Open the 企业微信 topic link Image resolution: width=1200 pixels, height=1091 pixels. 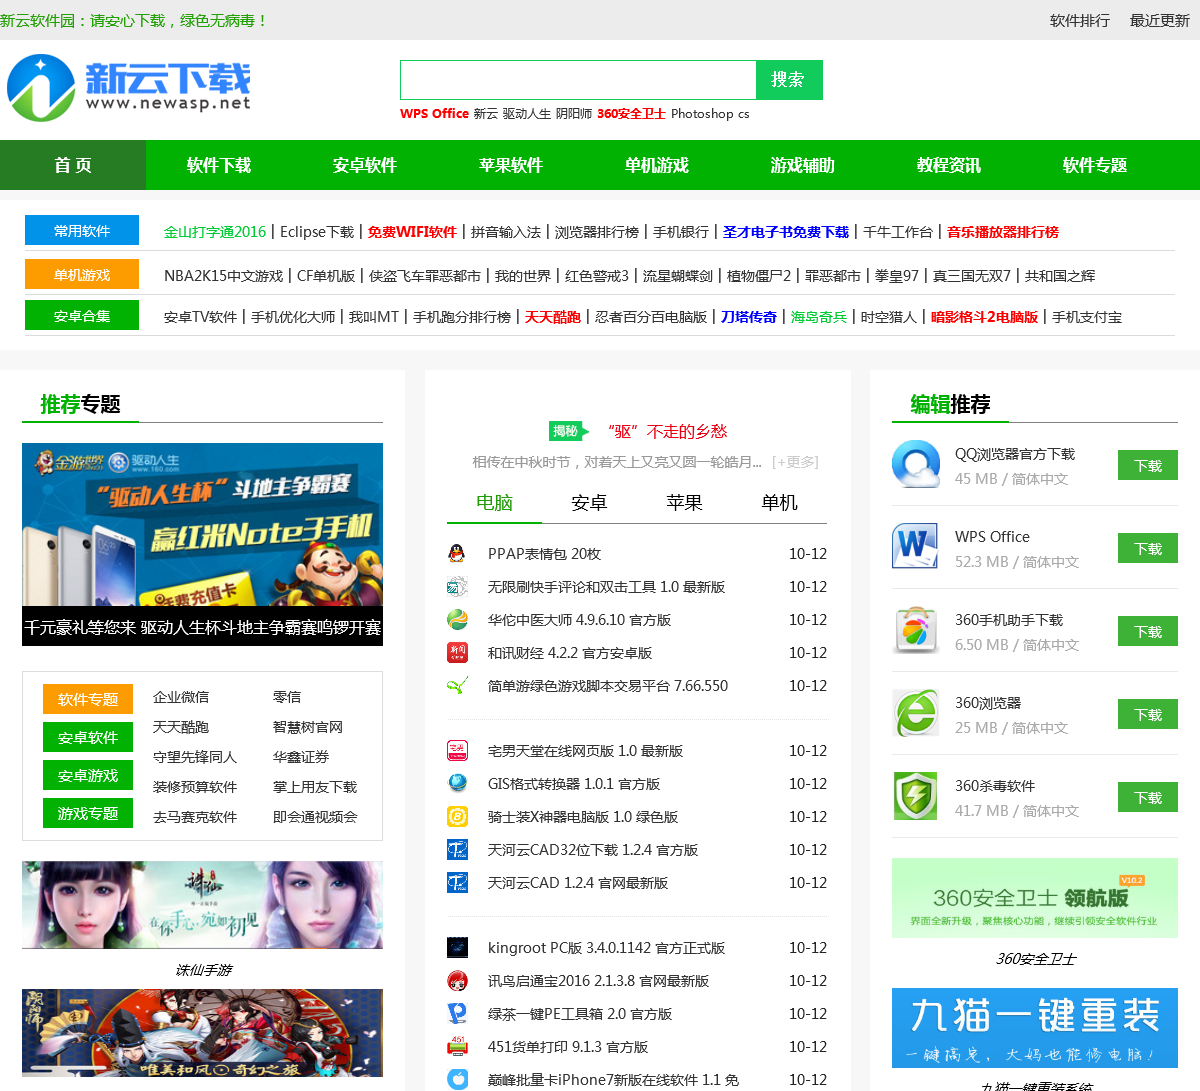pyautogui.click(x=181, y=697)
